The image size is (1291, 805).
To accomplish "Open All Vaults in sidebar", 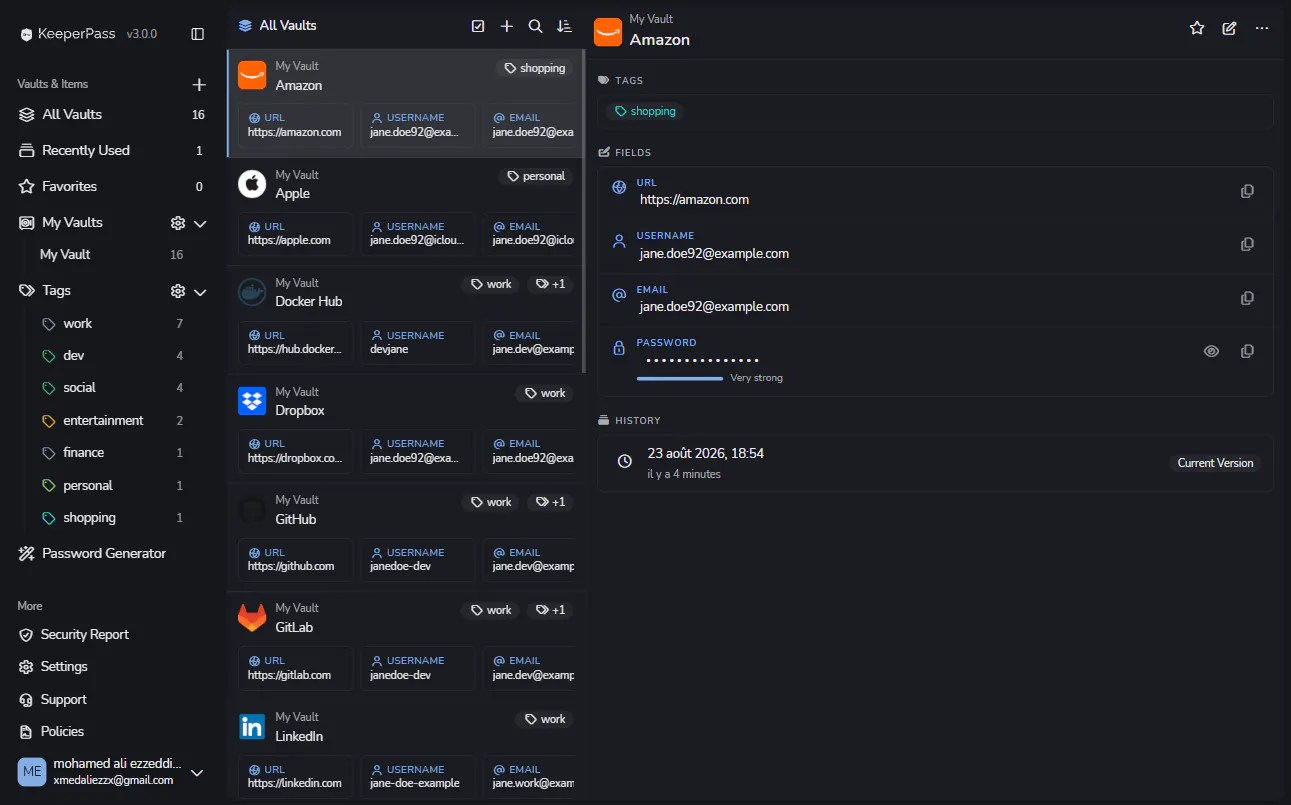I will (113, 115).
